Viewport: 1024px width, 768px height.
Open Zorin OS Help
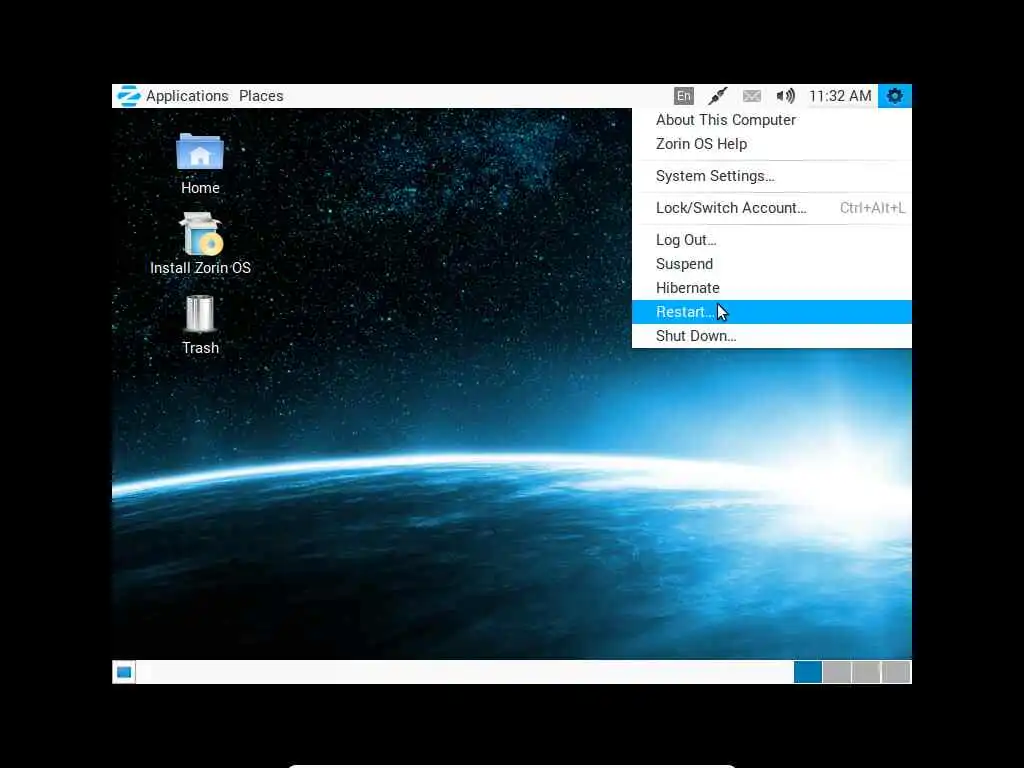771,144
